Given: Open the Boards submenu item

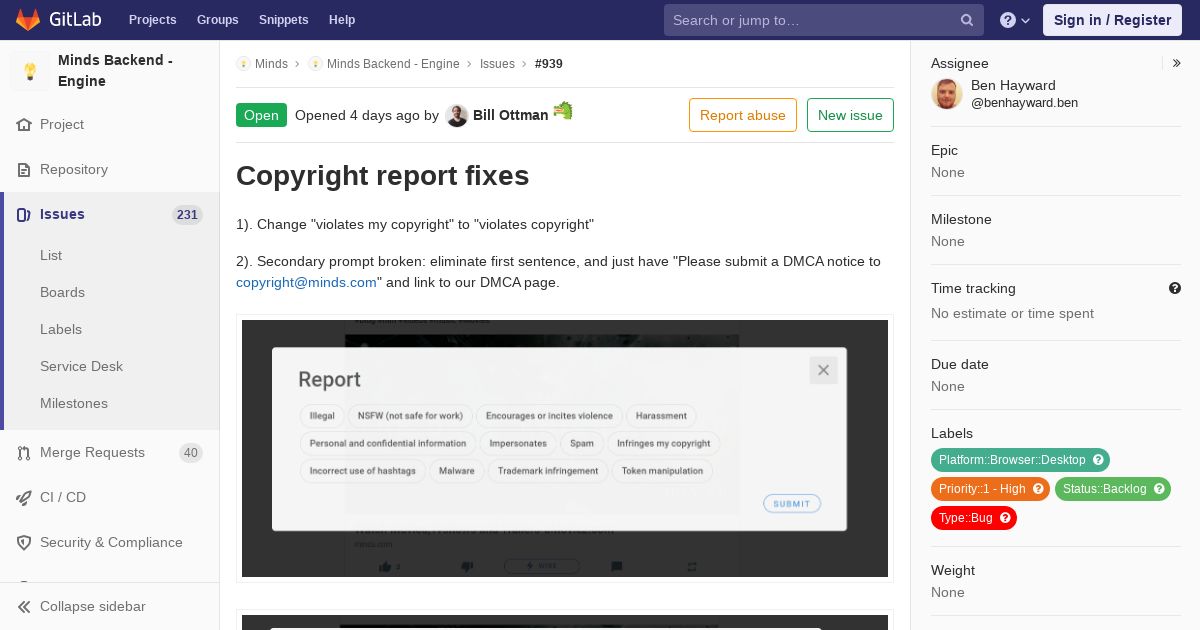Looking at the screenshot, I should (x=62, y=292).
